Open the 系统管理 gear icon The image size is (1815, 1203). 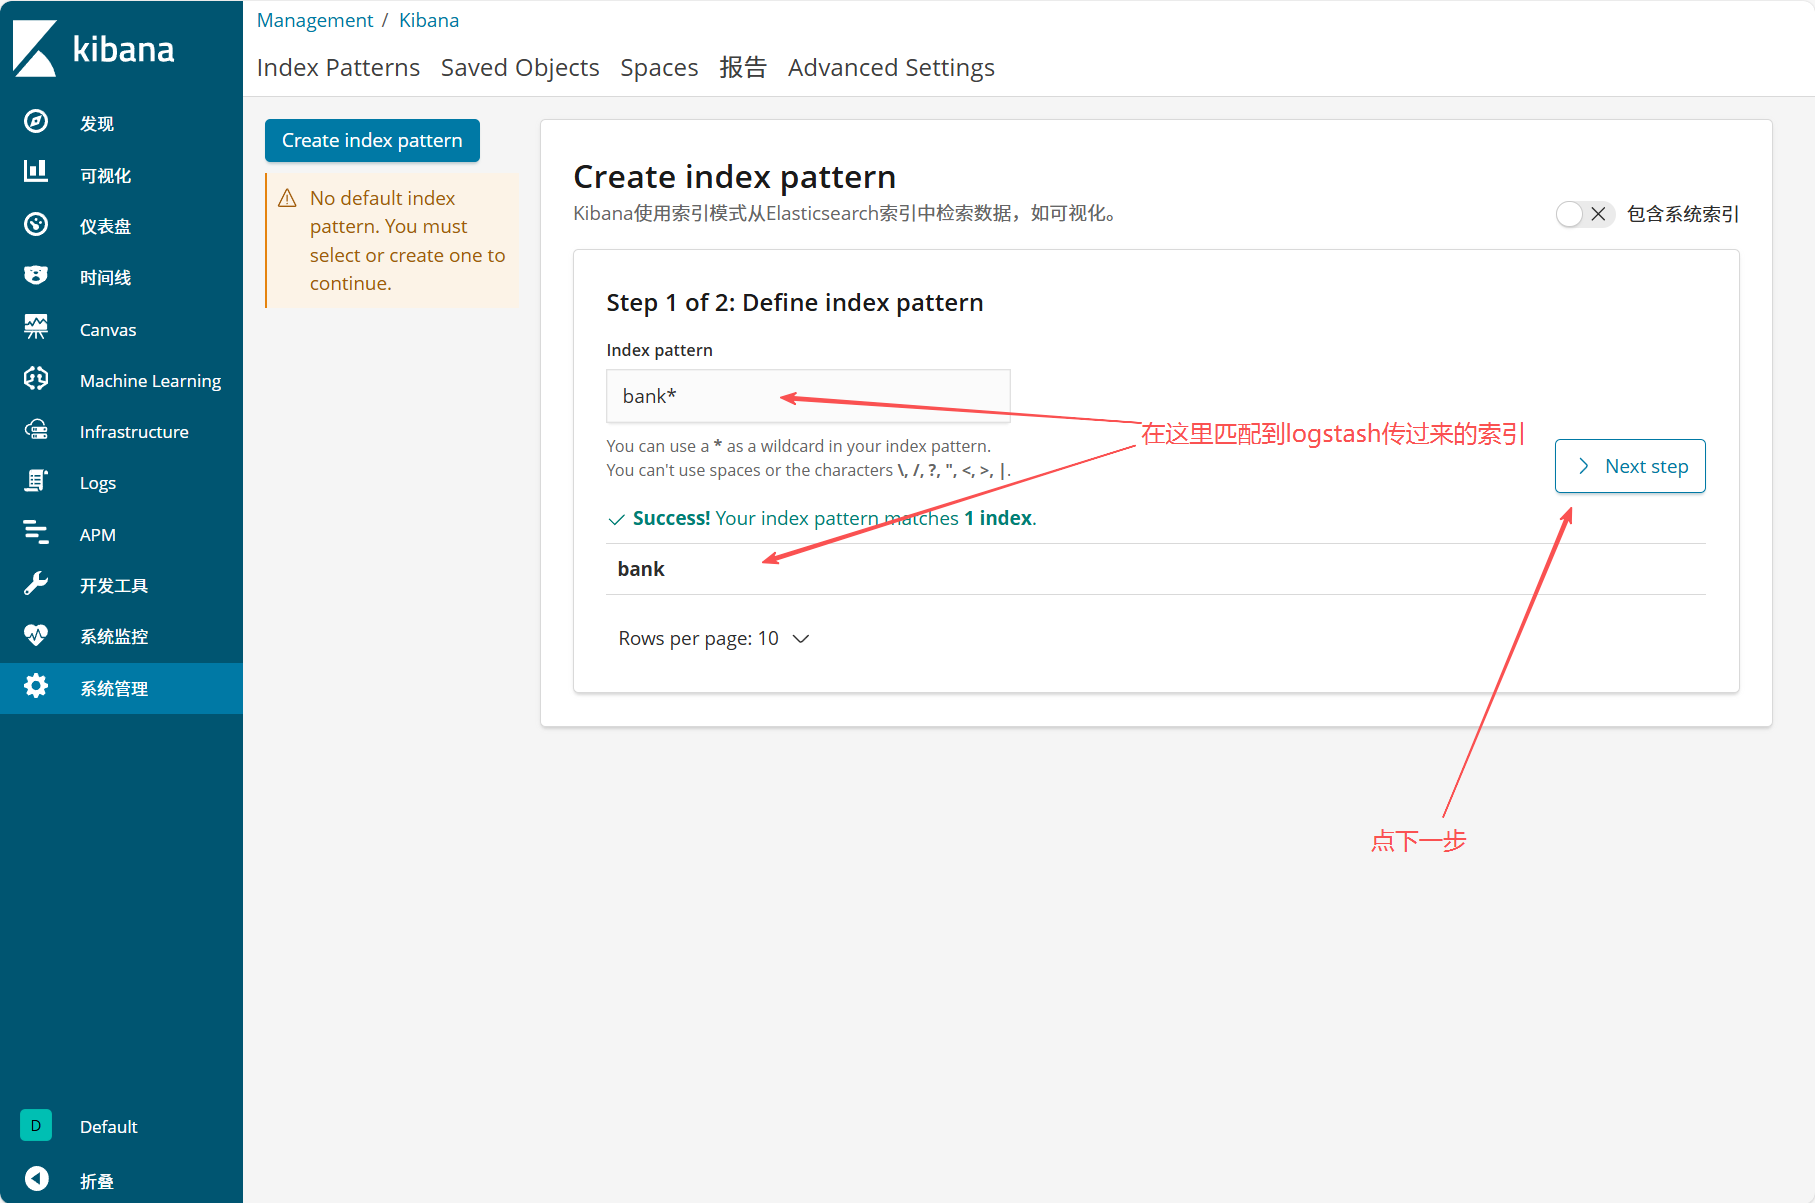[36, 686]
